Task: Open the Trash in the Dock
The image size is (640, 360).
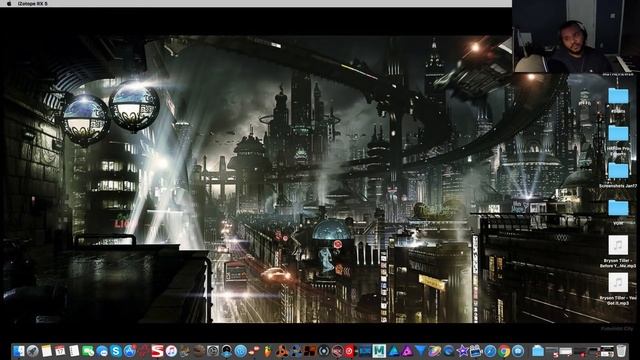Action: coord(621,351)
